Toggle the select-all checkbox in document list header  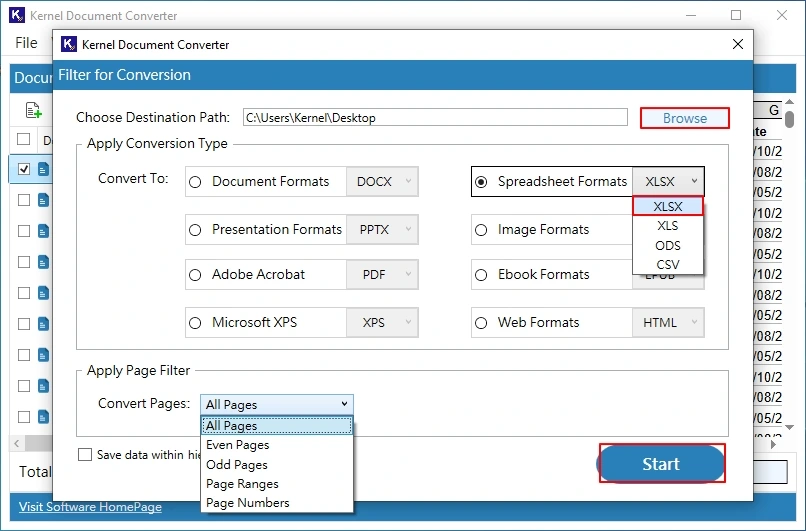(x=24, y=139)
